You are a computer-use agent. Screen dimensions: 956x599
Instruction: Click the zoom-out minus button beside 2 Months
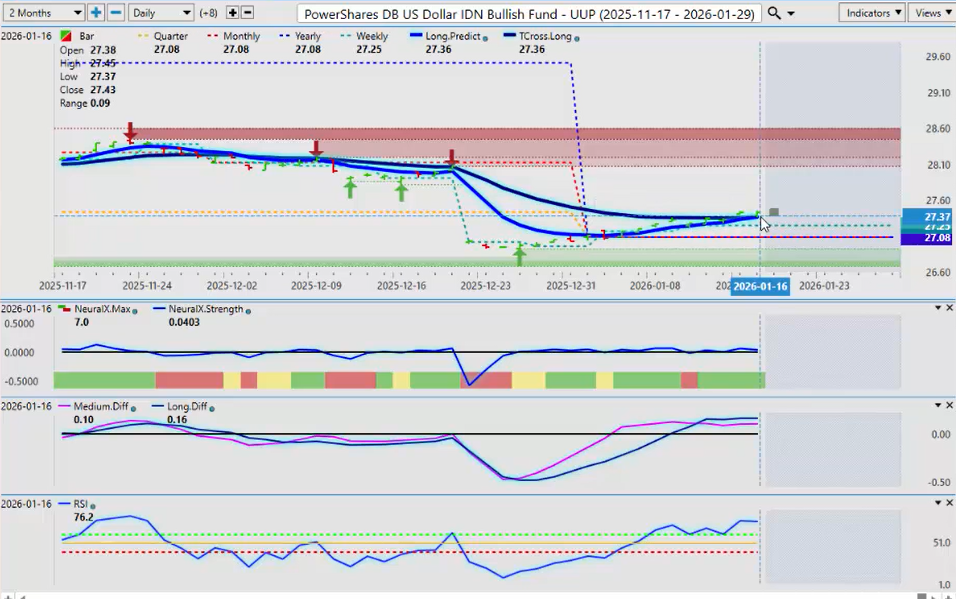point(115,13)
